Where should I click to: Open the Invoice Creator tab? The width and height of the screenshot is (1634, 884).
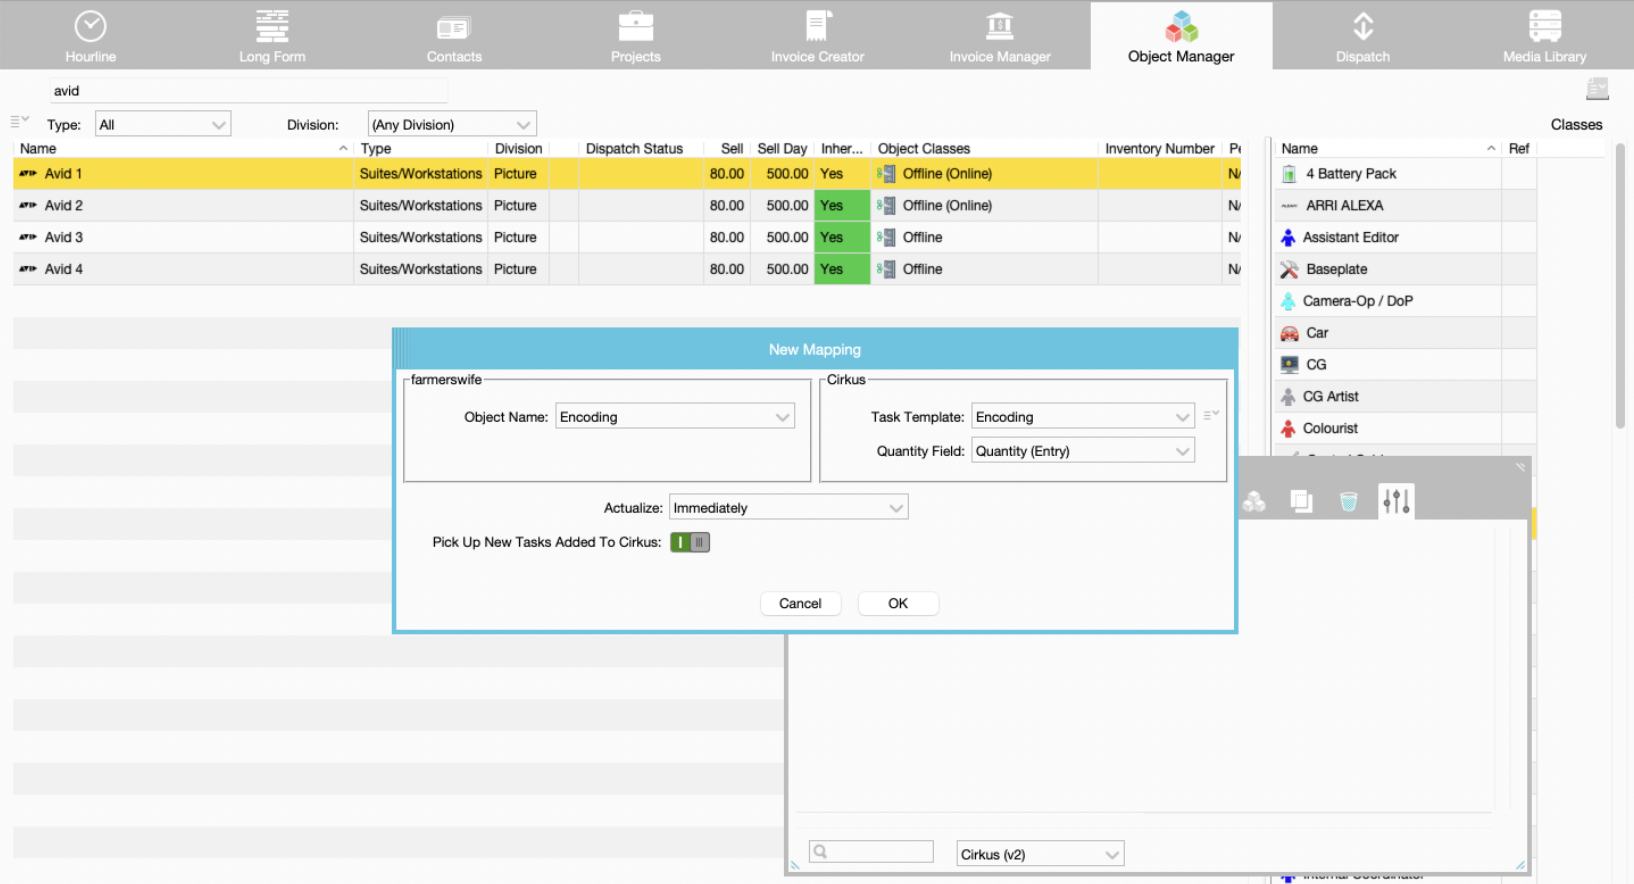pyautogui.click(x=817, y=36)
